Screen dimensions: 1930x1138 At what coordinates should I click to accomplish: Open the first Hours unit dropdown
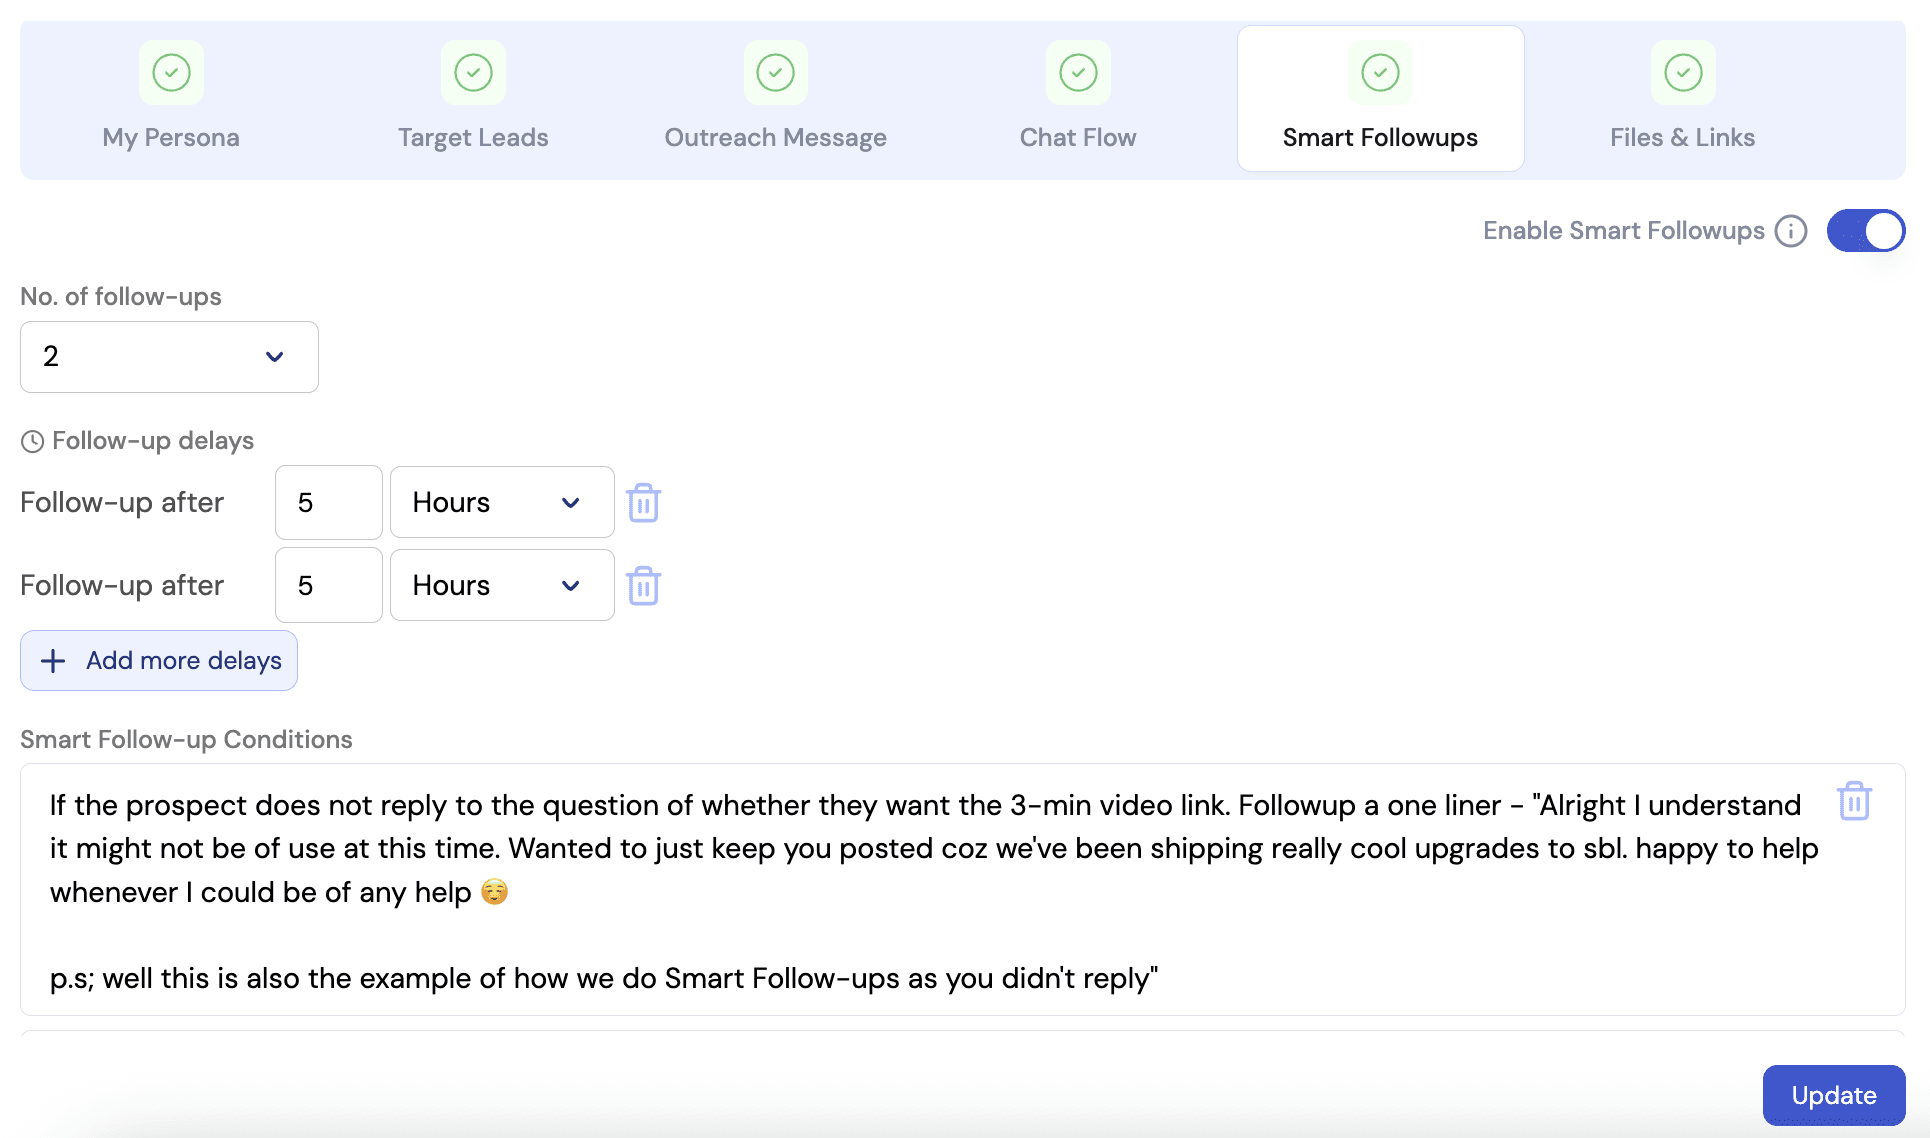pyautogui.click(x=501, y=502)
